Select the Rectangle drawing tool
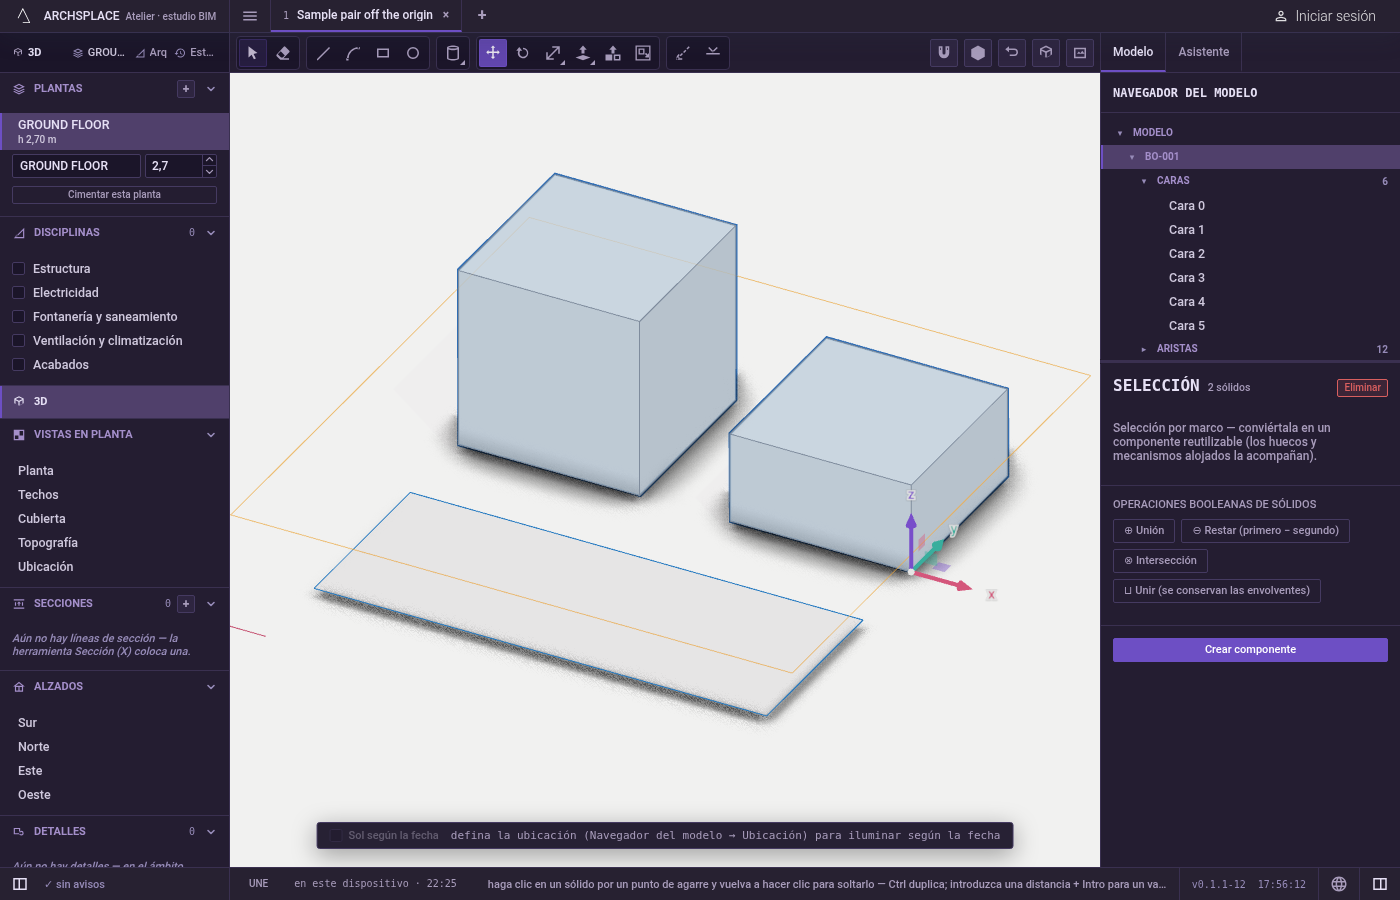Screen dimensions: 1400x900 383,53
